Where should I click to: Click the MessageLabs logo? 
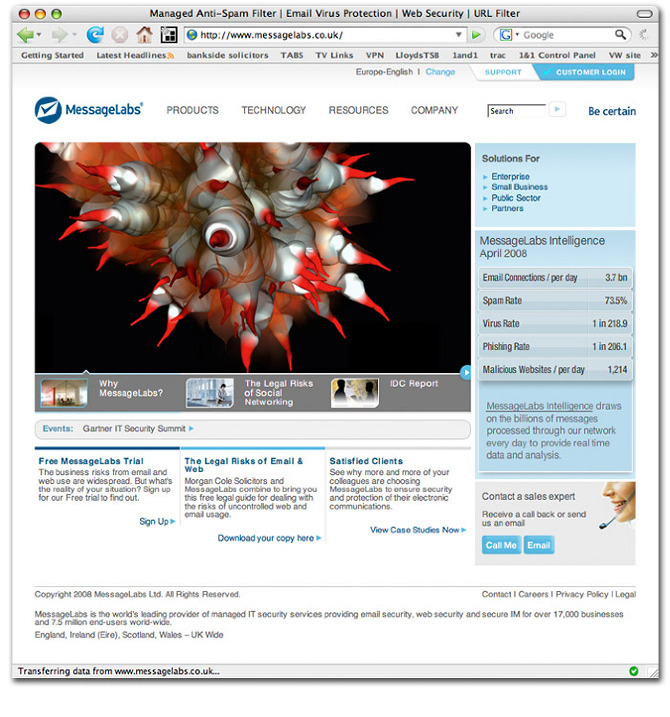pos(89,110)
